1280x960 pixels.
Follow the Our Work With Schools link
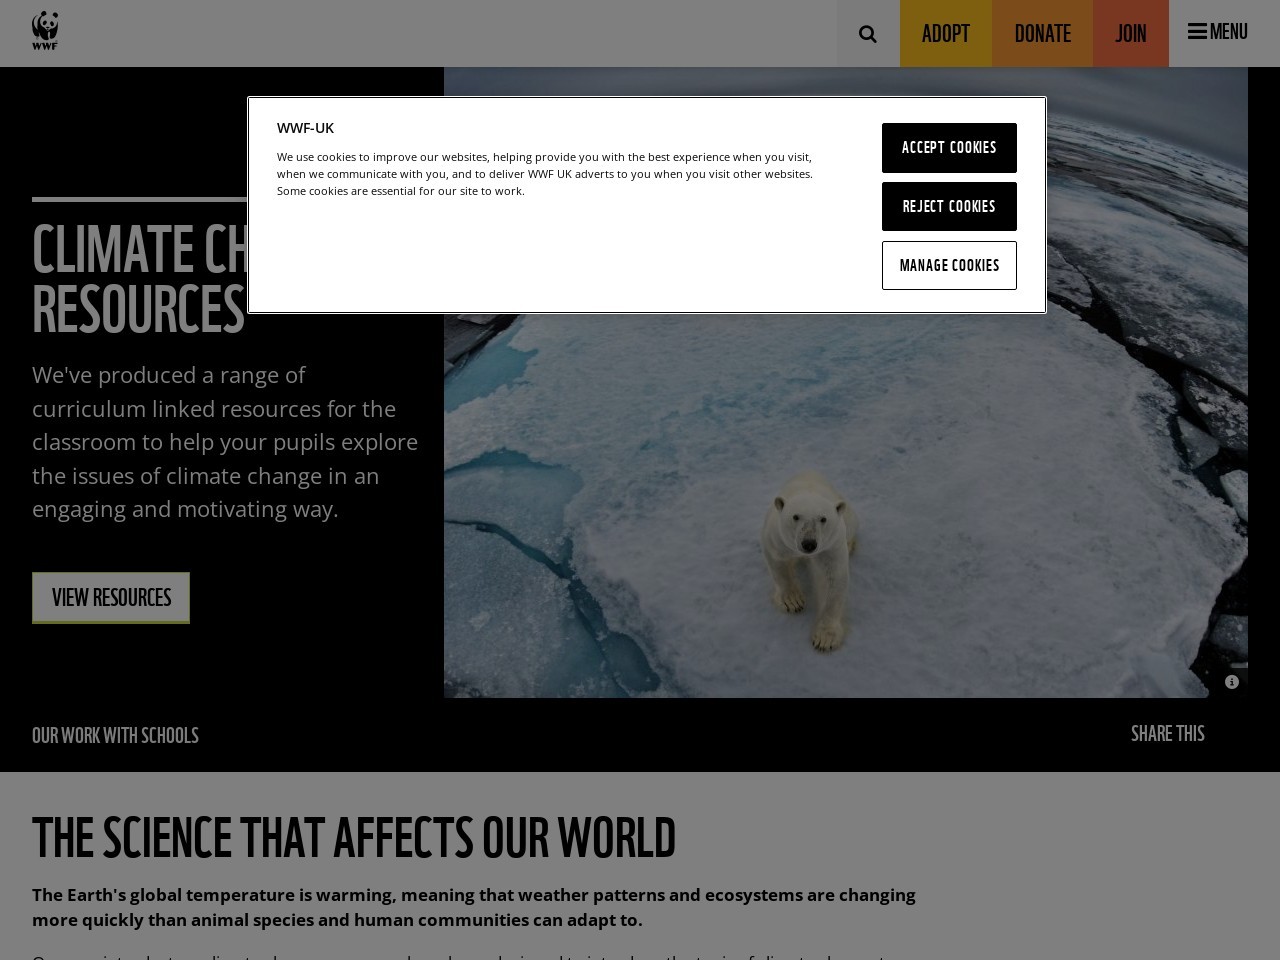coord(115,736)
